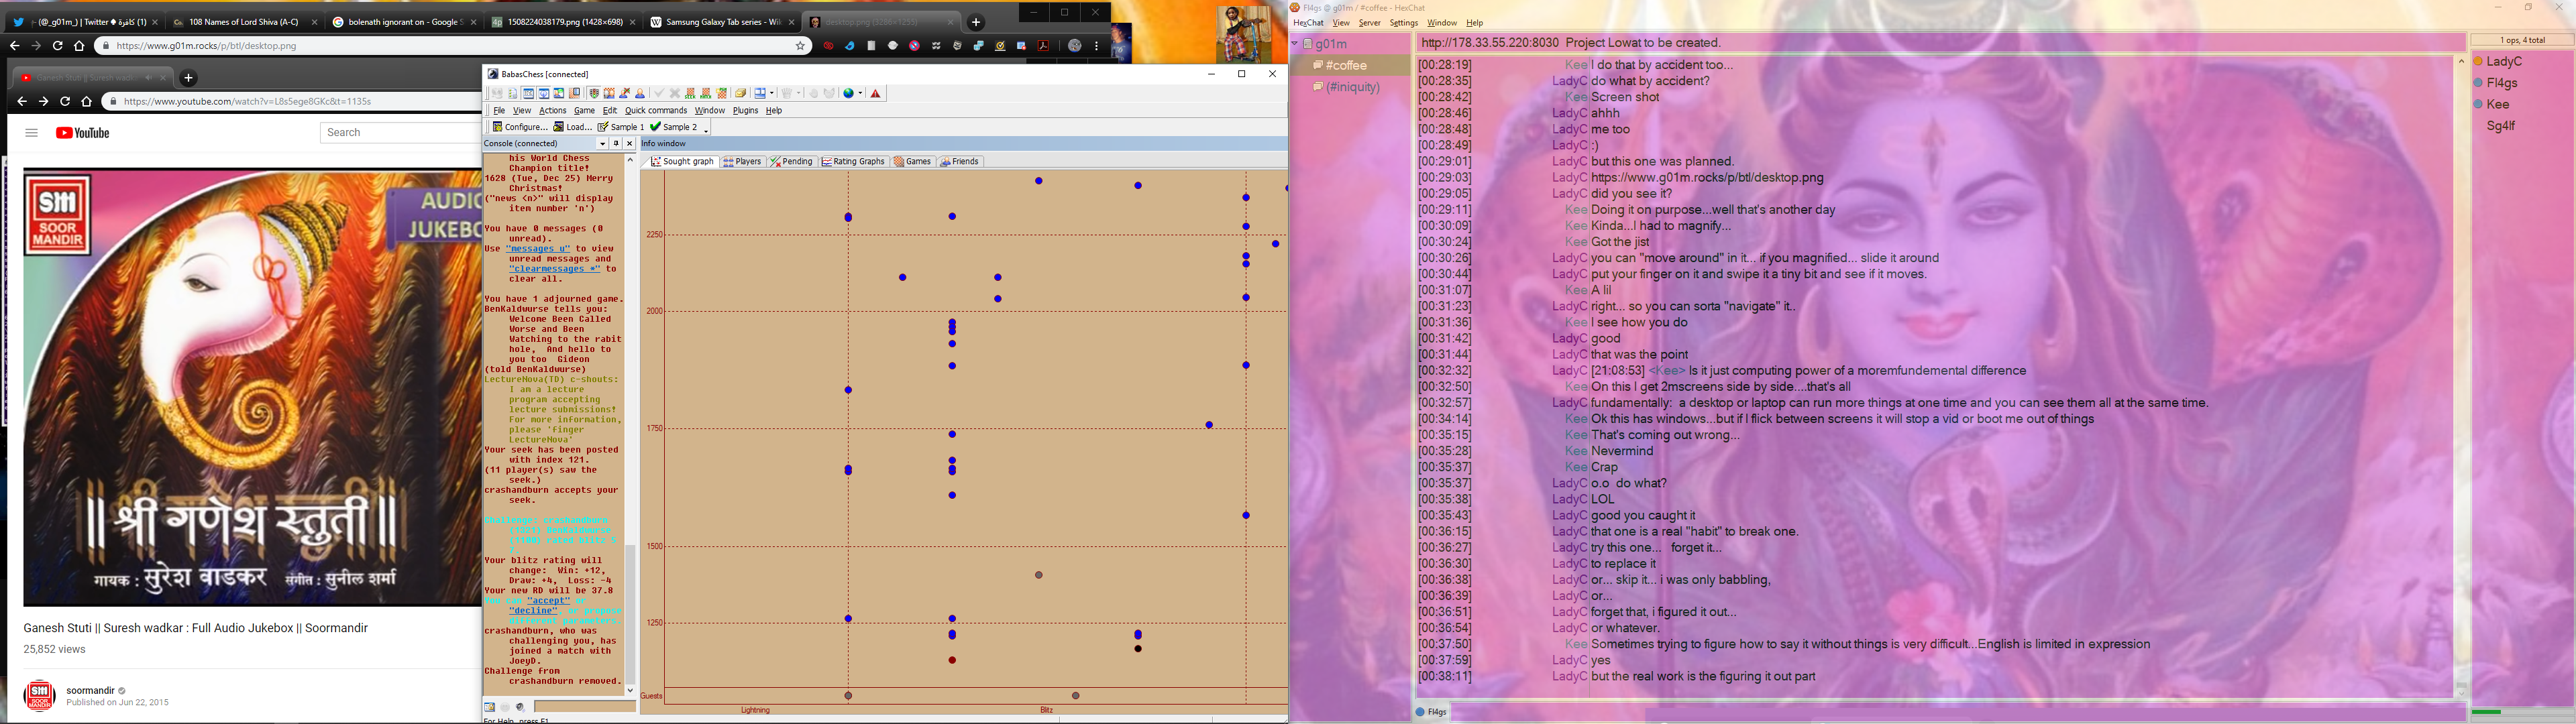Select the #coffee channel in HexChat
The image size is (2576, 724).
(x=1346, y=65)
